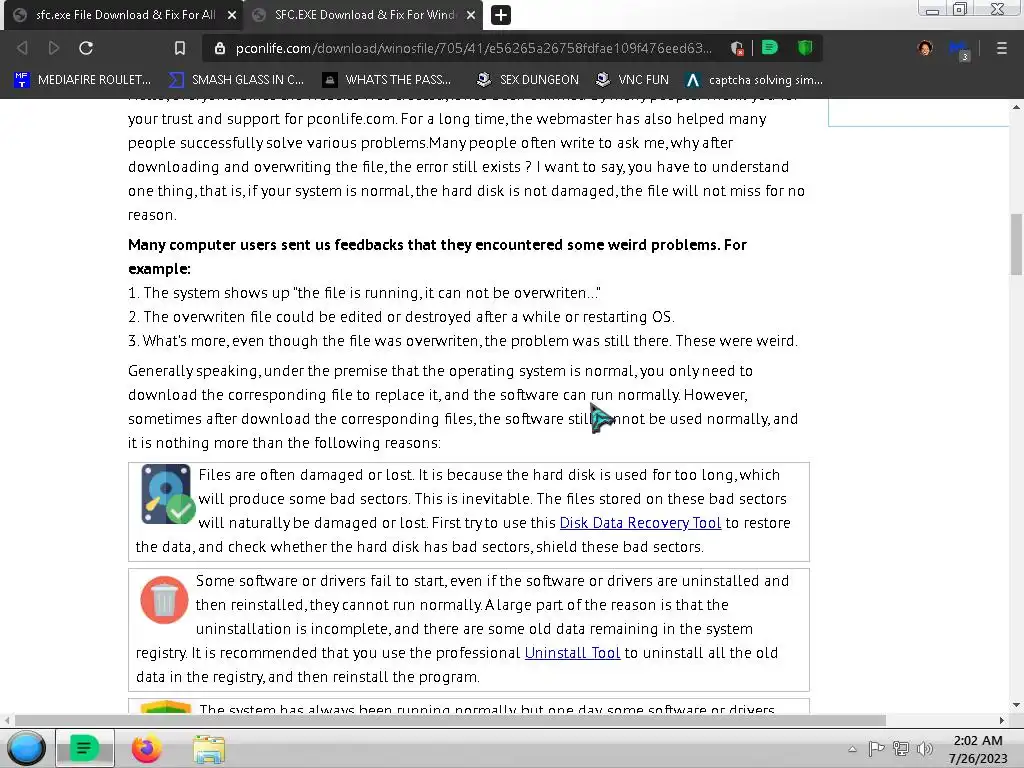Viewport: 1024px width, 768px height.
Task: Switch to sfc.exe File Download tab
Action: click(122, 15)
